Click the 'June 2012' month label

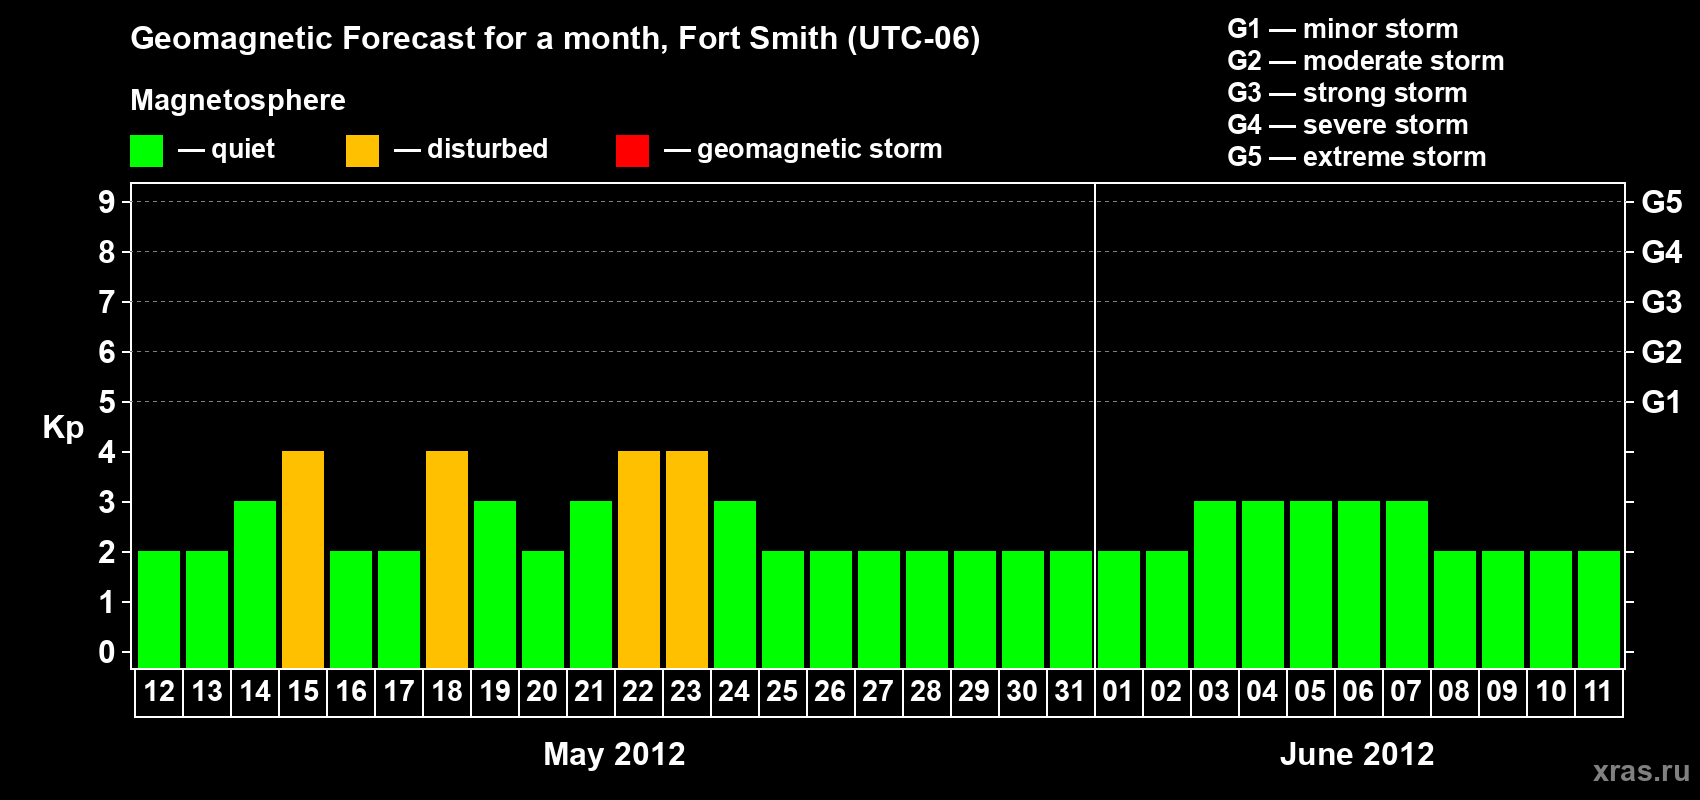tap(1357, 754)
